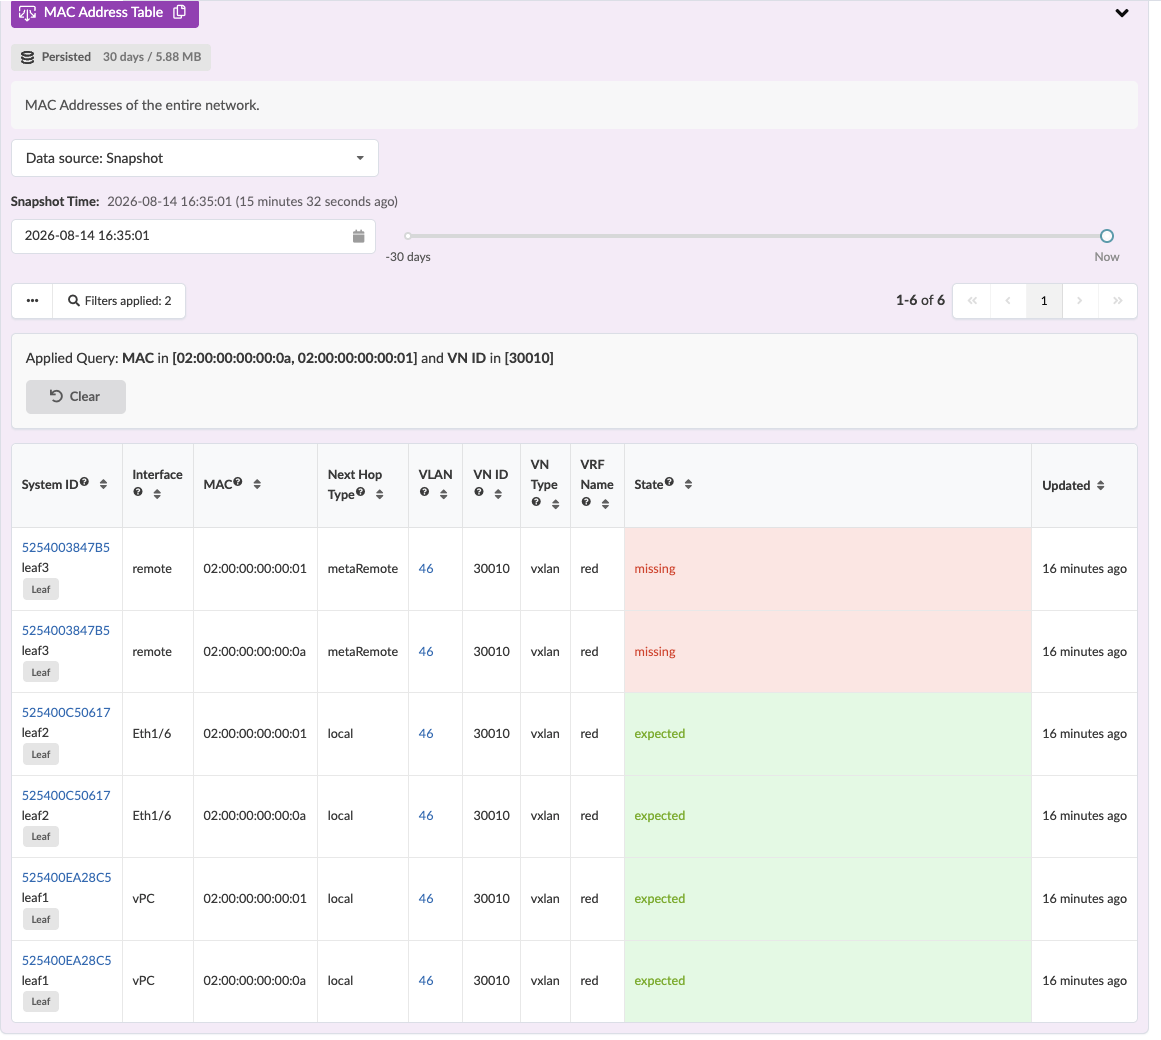Clear the applied query

click(76, 397)
